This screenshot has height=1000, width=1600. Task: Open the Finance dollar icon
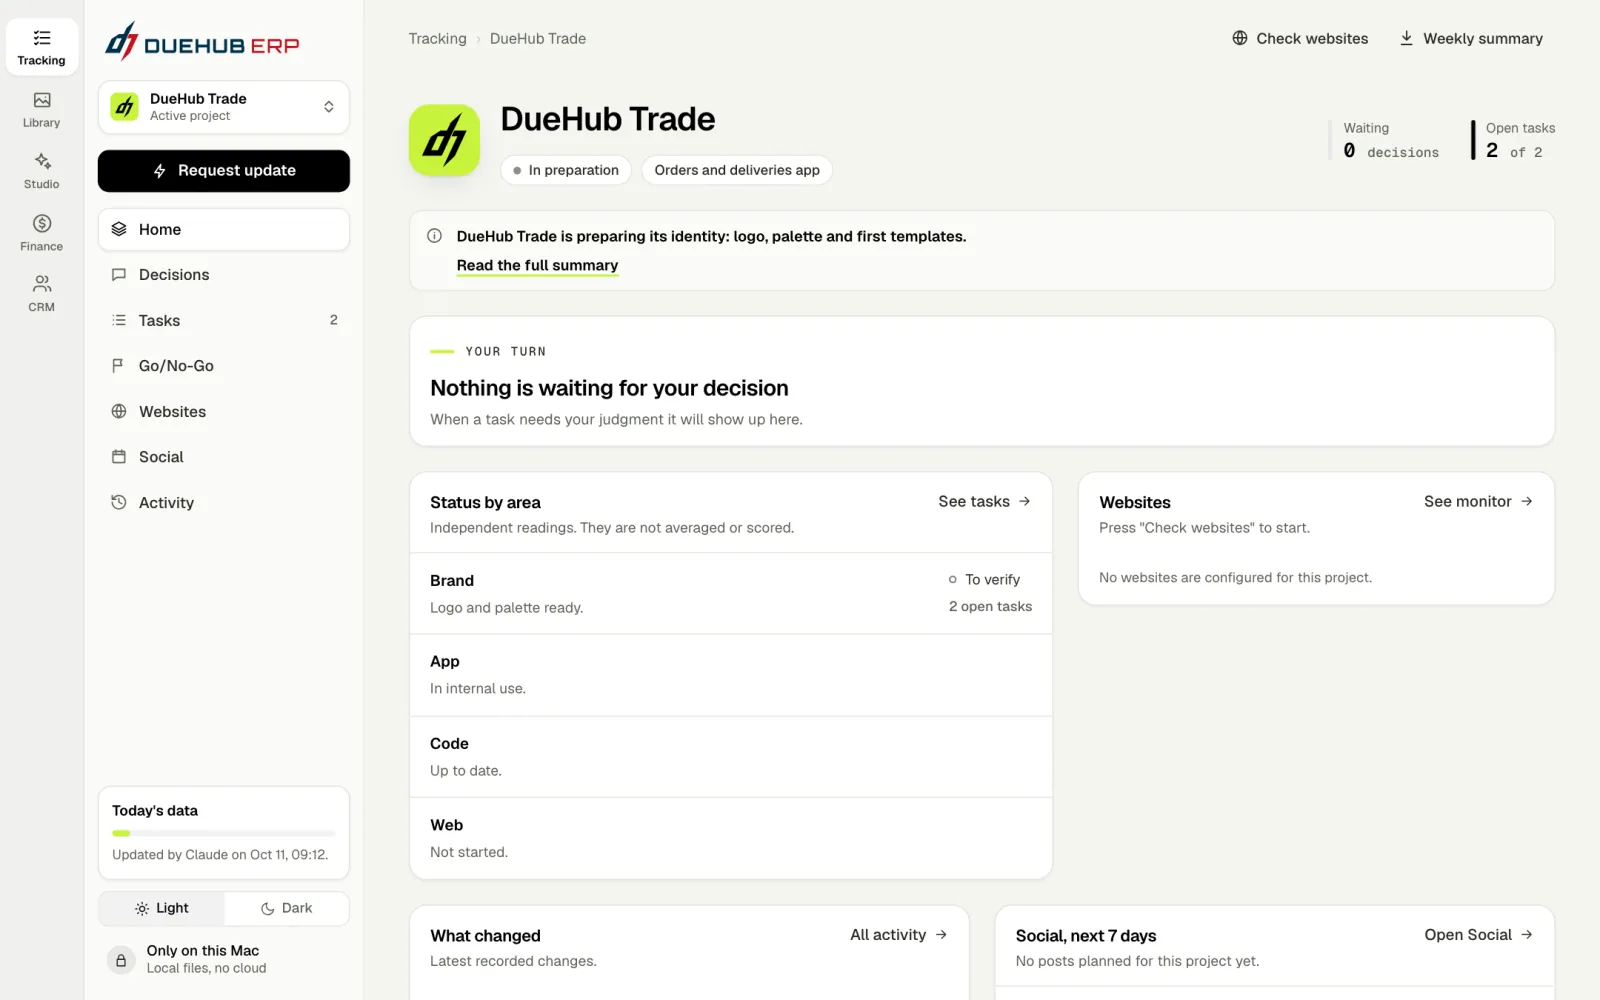42,223
